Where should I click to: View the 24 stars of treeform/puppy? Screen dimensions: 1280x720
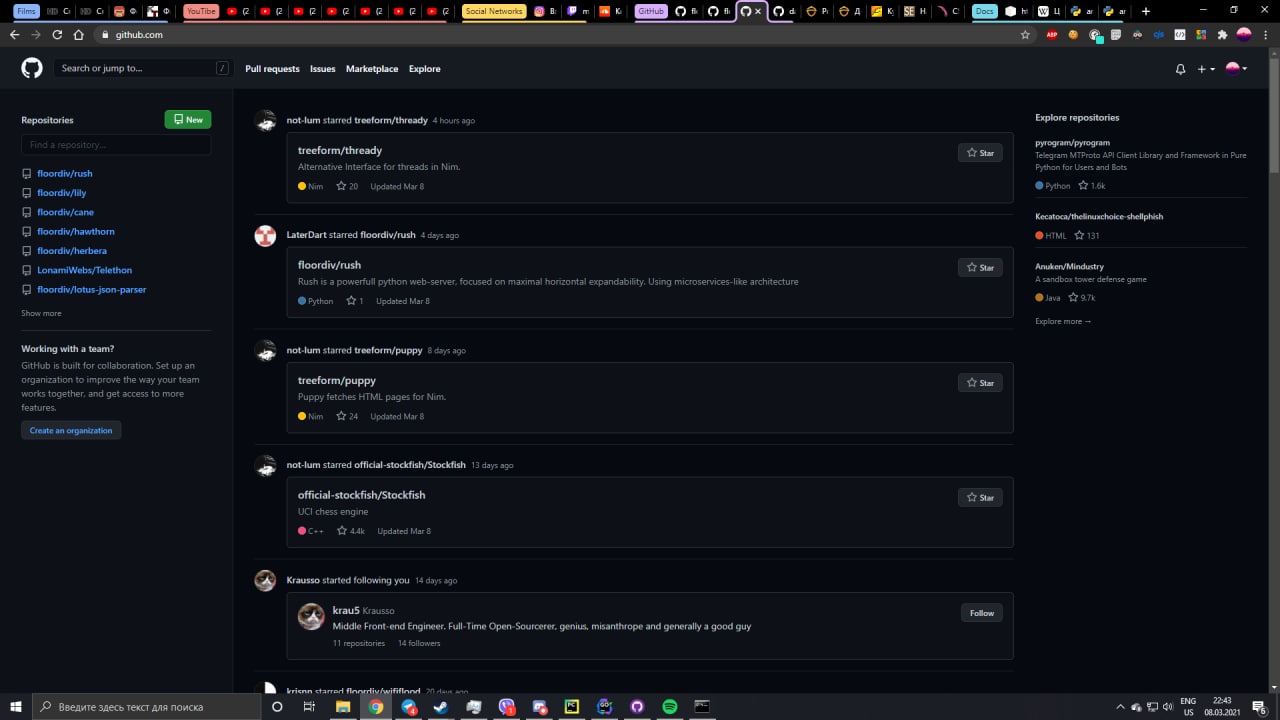pos(347,416)
